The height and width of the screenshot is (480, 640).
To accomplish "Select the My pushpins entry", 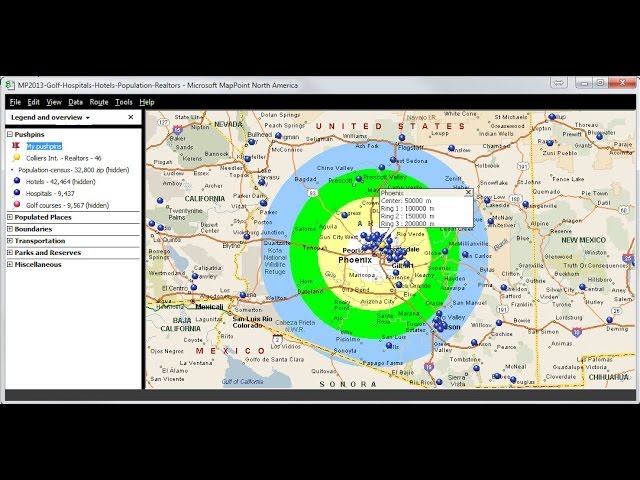I will [x=44, y=146].
